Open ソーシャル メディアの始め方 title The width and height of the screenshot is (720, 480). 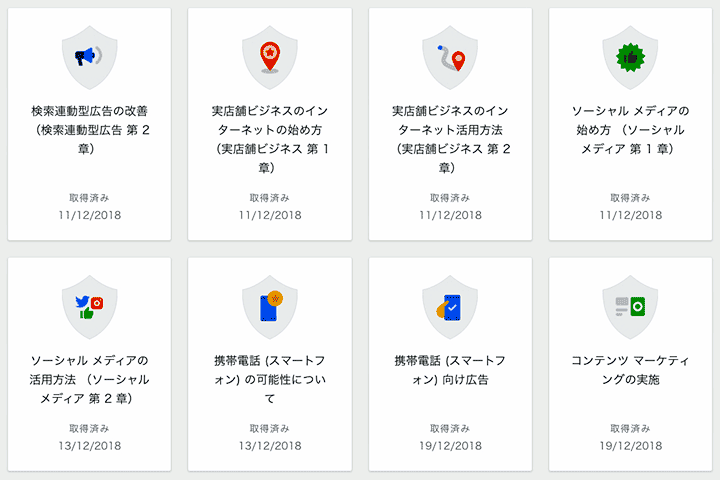(x=630, y=129)
